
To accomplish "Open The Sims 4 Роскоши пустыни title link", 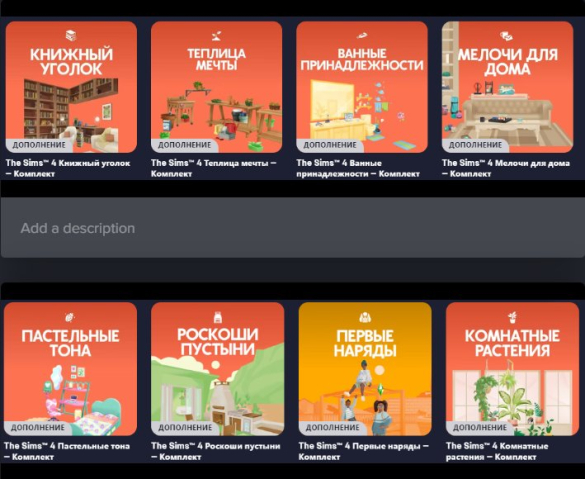I will (216, 451).
